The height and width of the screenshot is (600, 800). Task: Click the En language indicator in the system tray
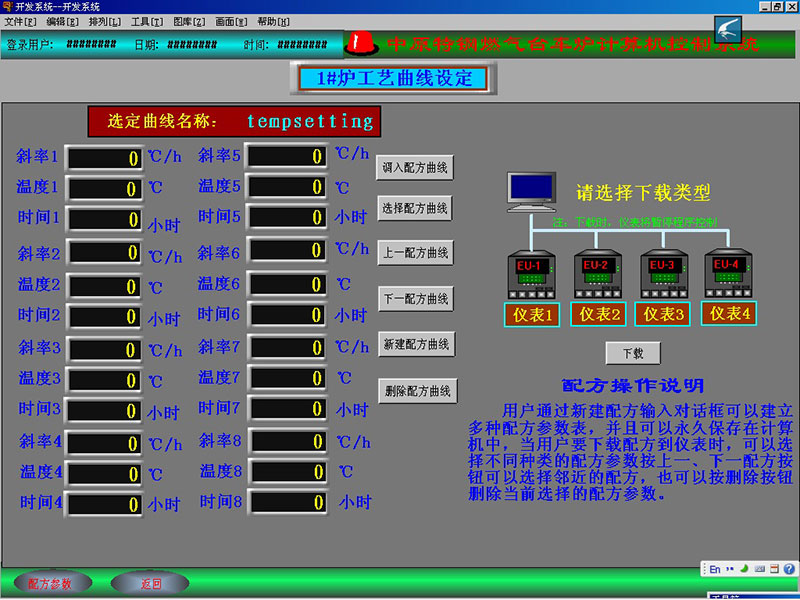click(x=713, y=567)
